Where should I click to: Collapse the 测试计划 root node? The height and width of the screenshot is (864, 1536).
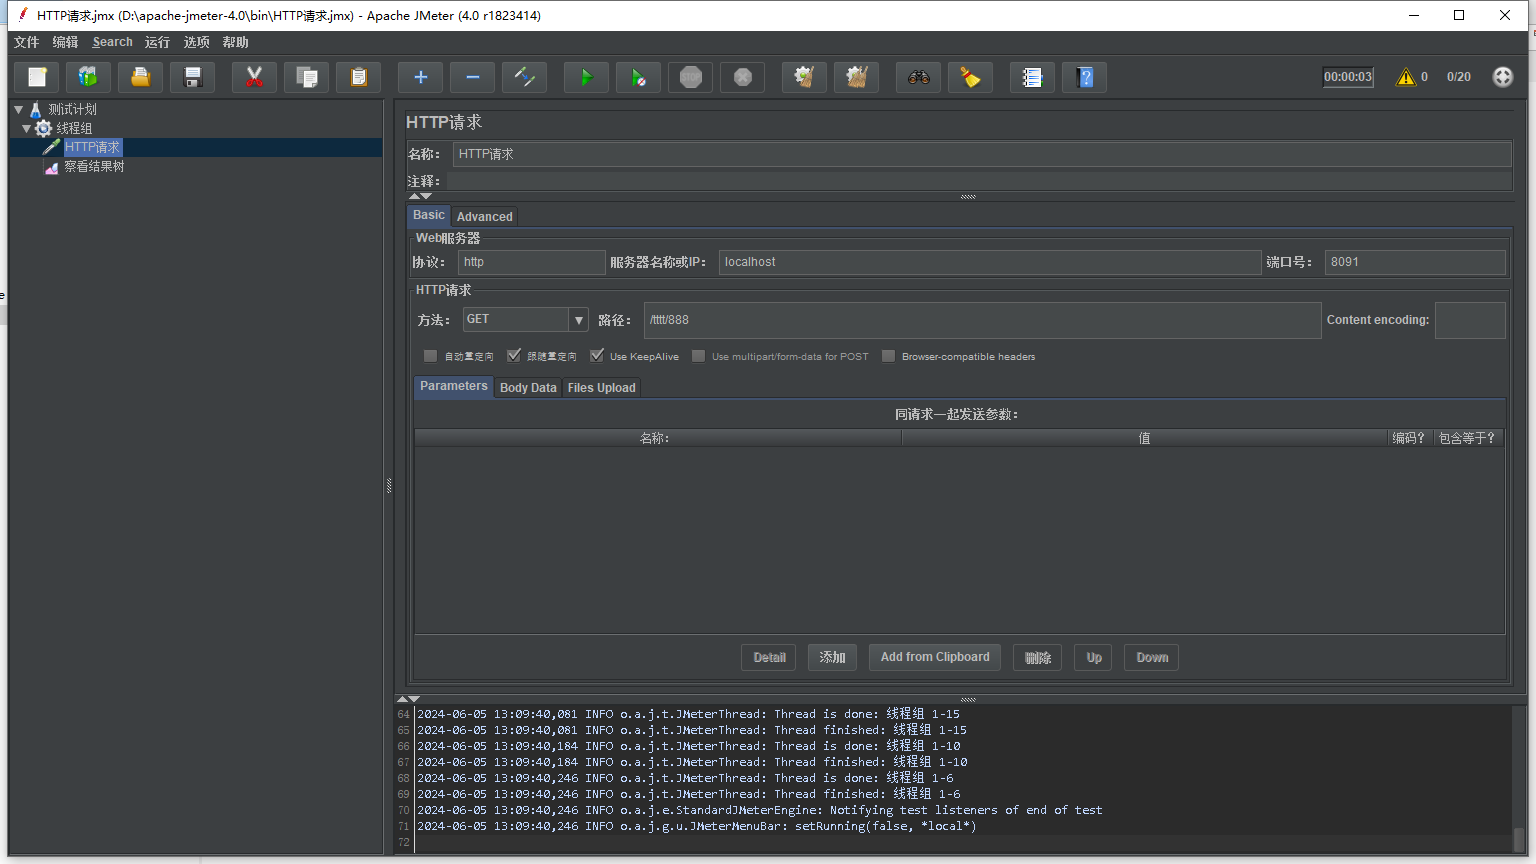tap(19, 109)
